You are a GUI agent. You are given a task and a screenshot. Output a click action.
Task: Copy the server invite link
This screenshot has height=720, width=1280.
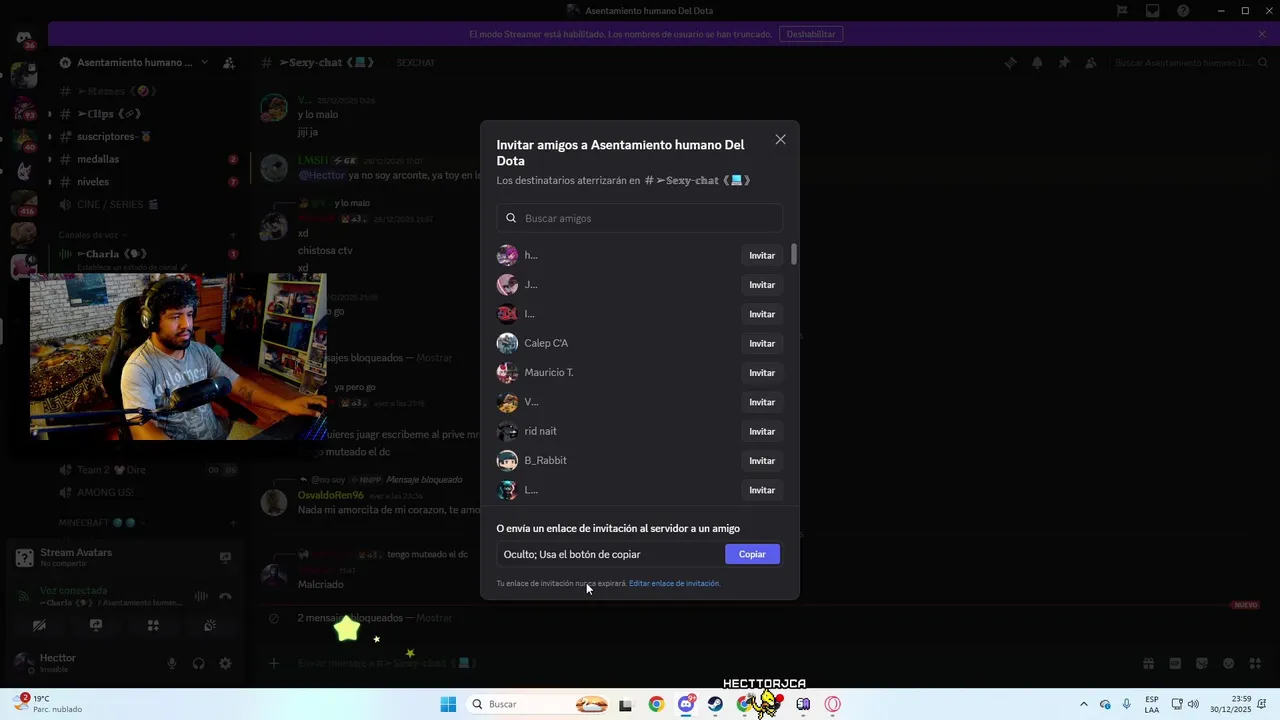(x=752, y=554)
